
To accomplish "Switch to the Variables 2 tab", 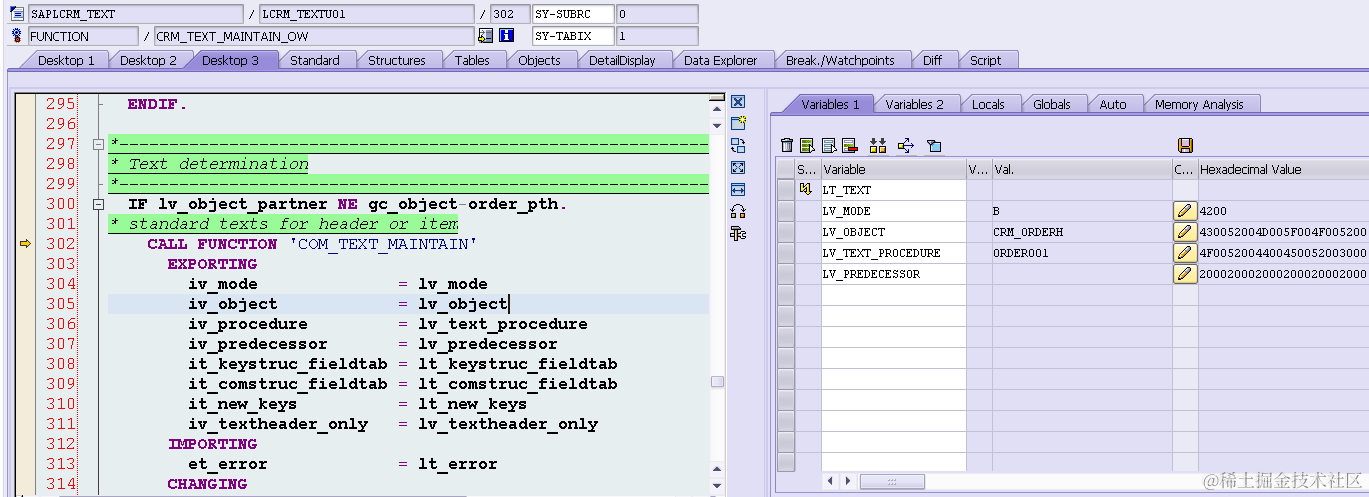I will click(x=914, y=105).
